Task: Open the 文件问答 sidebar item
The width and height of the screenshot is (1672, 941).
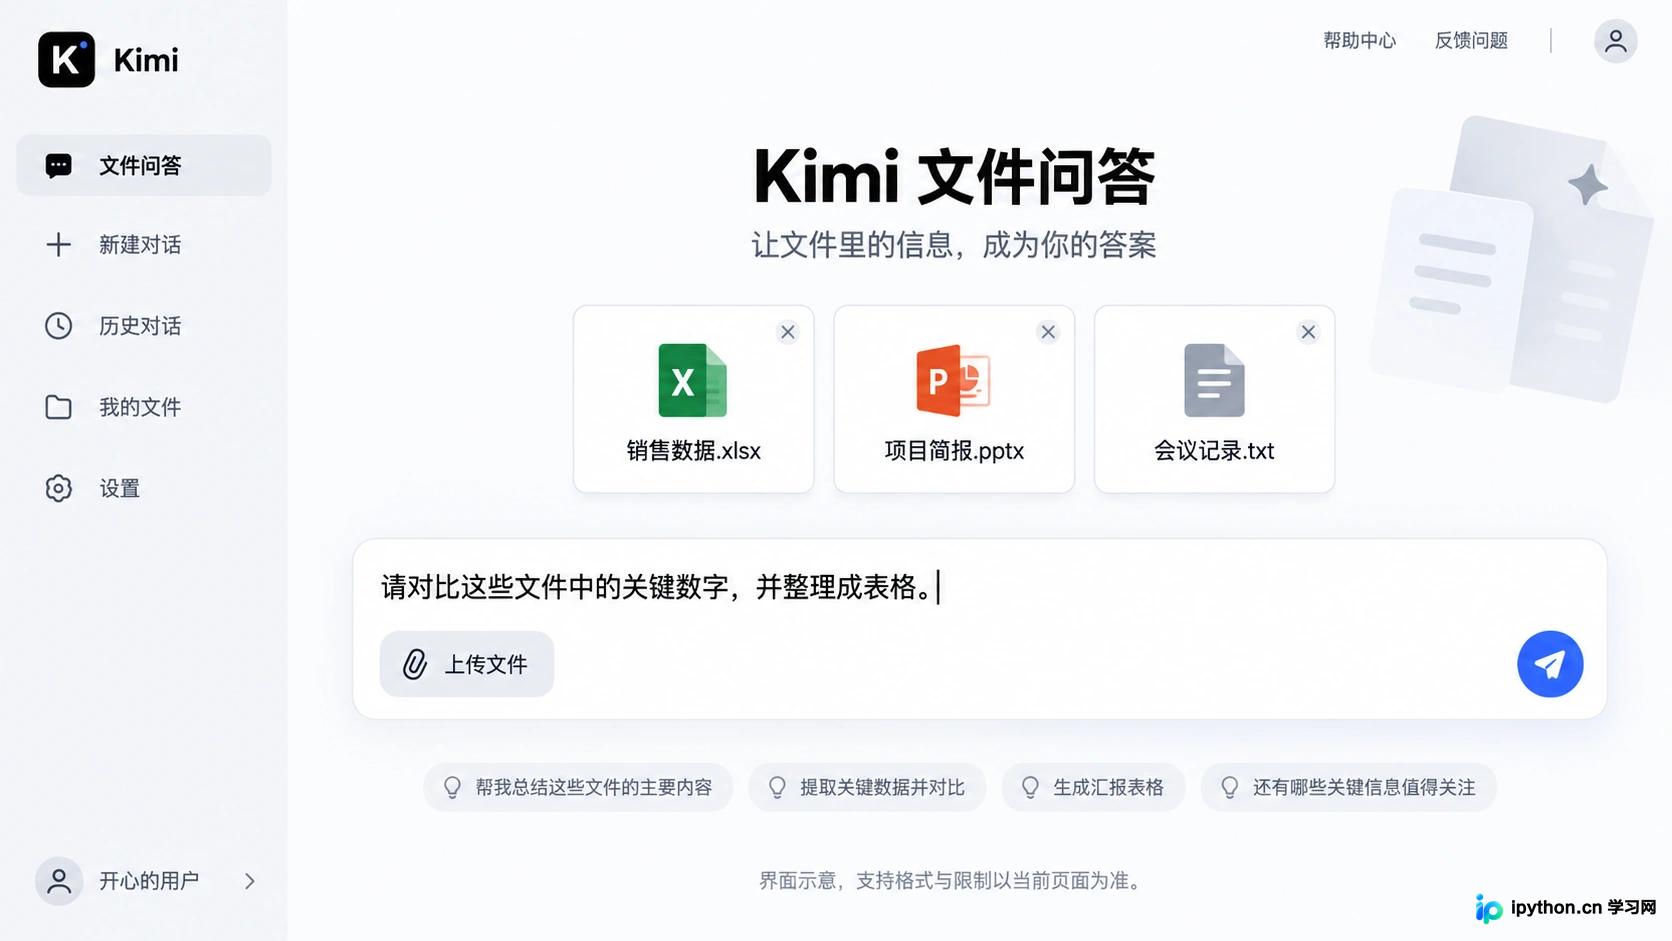Action: 144,165
